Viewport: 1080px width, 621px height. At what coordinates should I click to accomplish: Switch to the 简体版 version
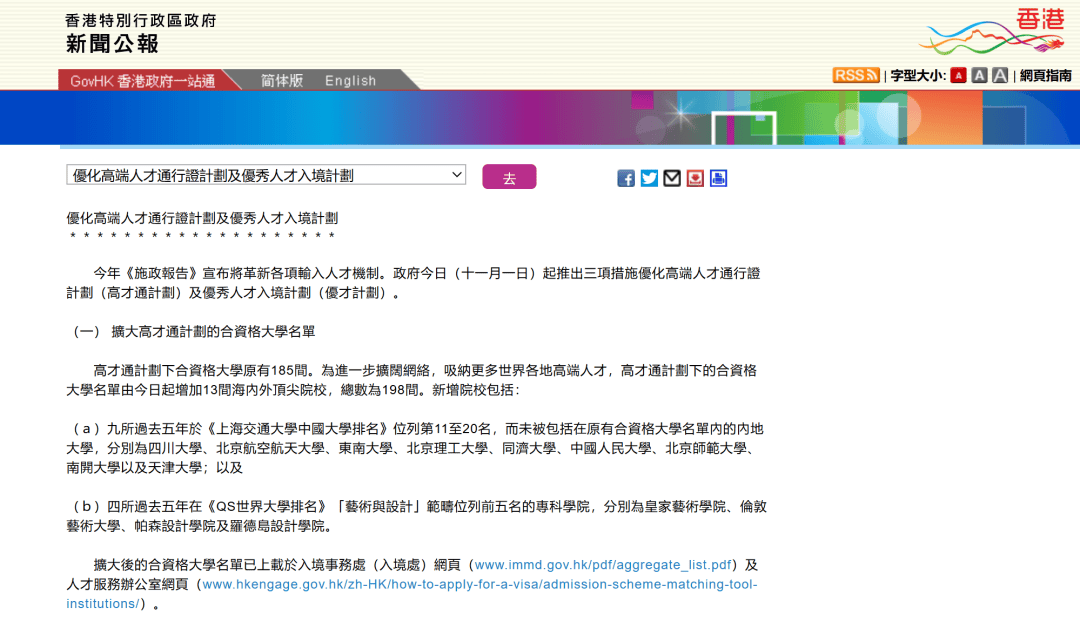(x=281, y=80)
